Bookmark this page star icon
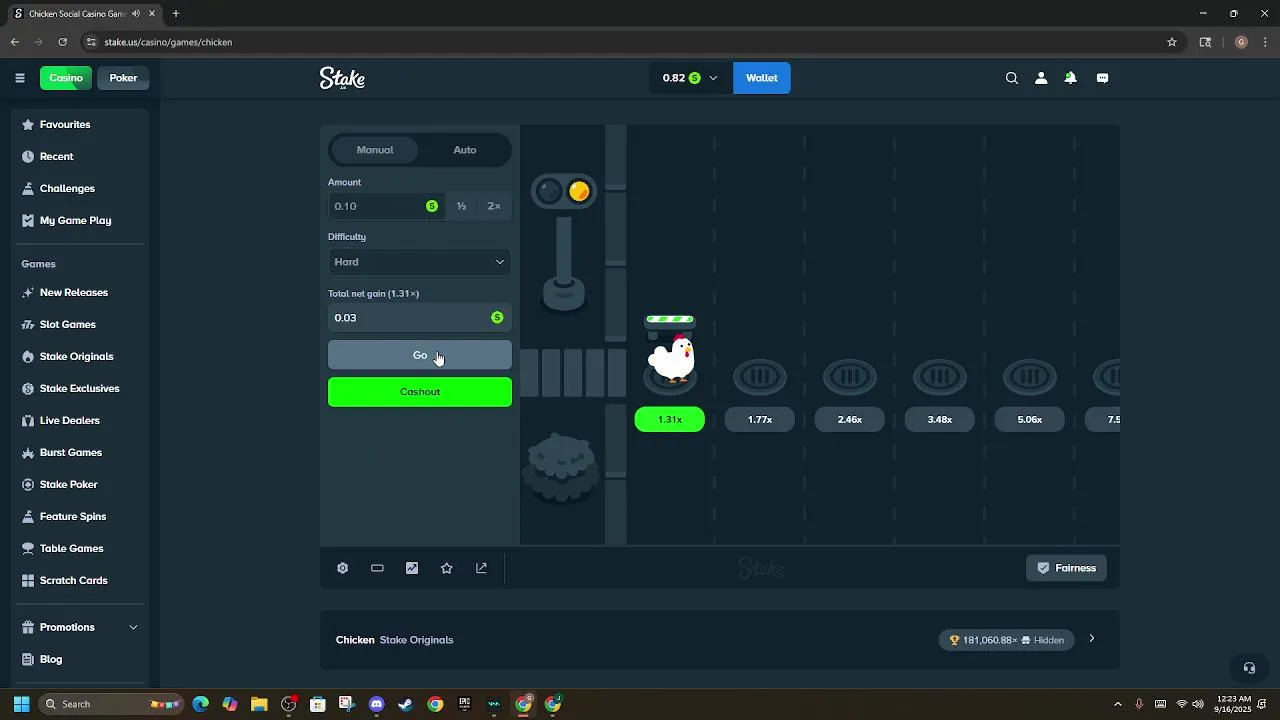The height and width of the screenshot is (720, 1280). [1172, 42]
